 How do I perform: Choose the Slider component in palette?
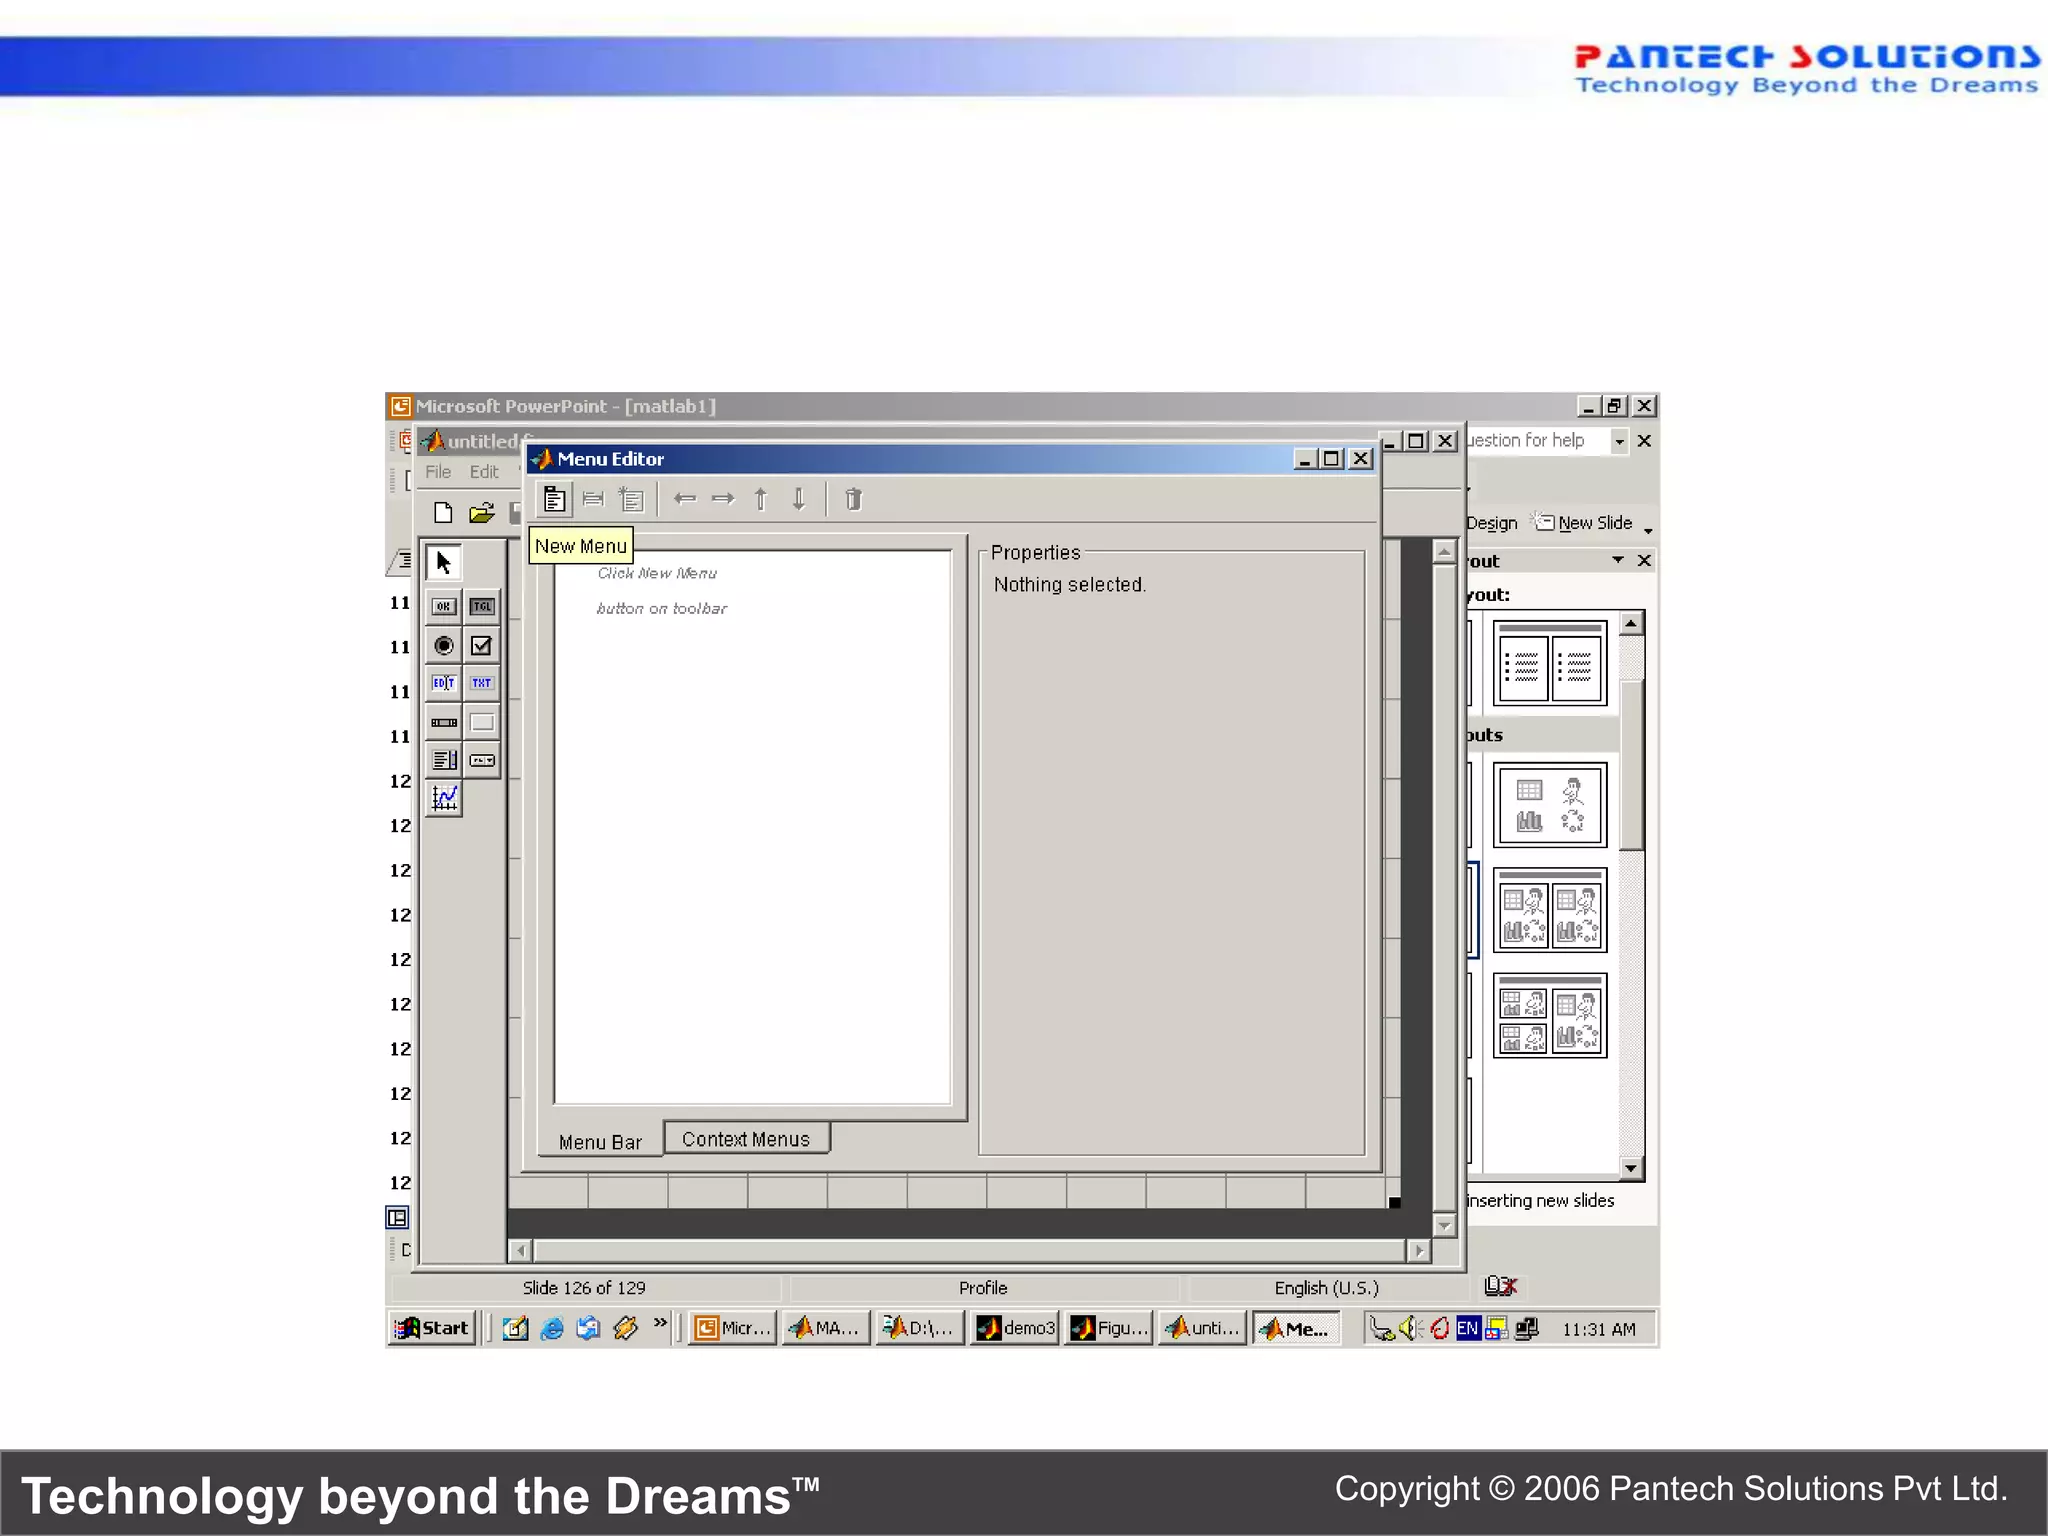pos(443,722)
